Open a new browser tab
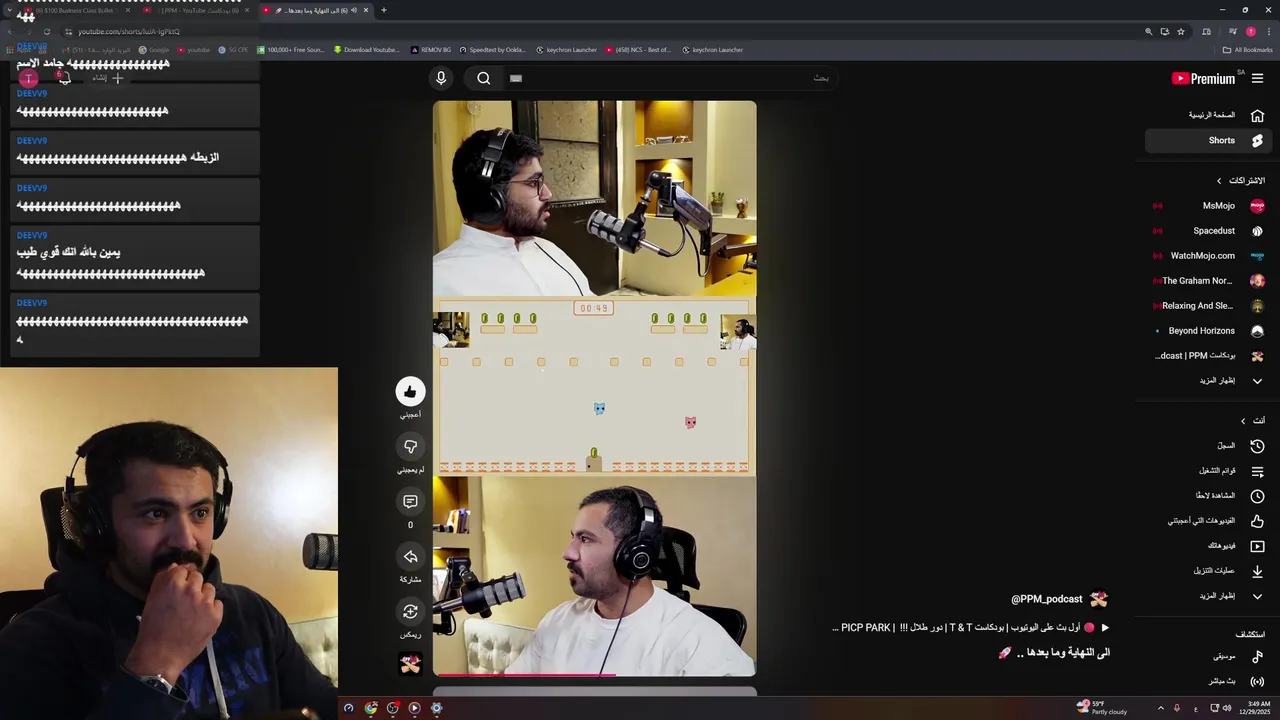The image size is (1280, 720). (384, 10)
